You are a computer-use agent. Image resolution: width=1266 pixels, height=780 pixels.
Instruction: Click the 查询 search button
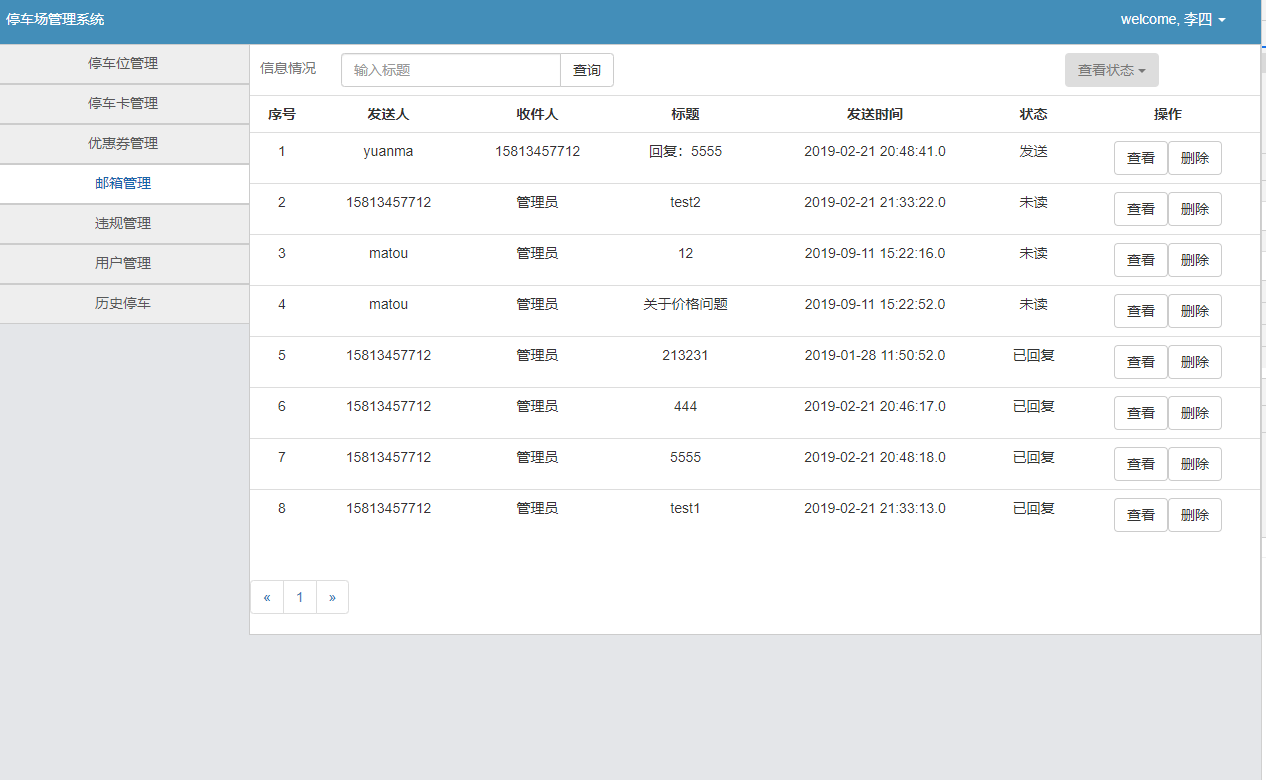587,70
